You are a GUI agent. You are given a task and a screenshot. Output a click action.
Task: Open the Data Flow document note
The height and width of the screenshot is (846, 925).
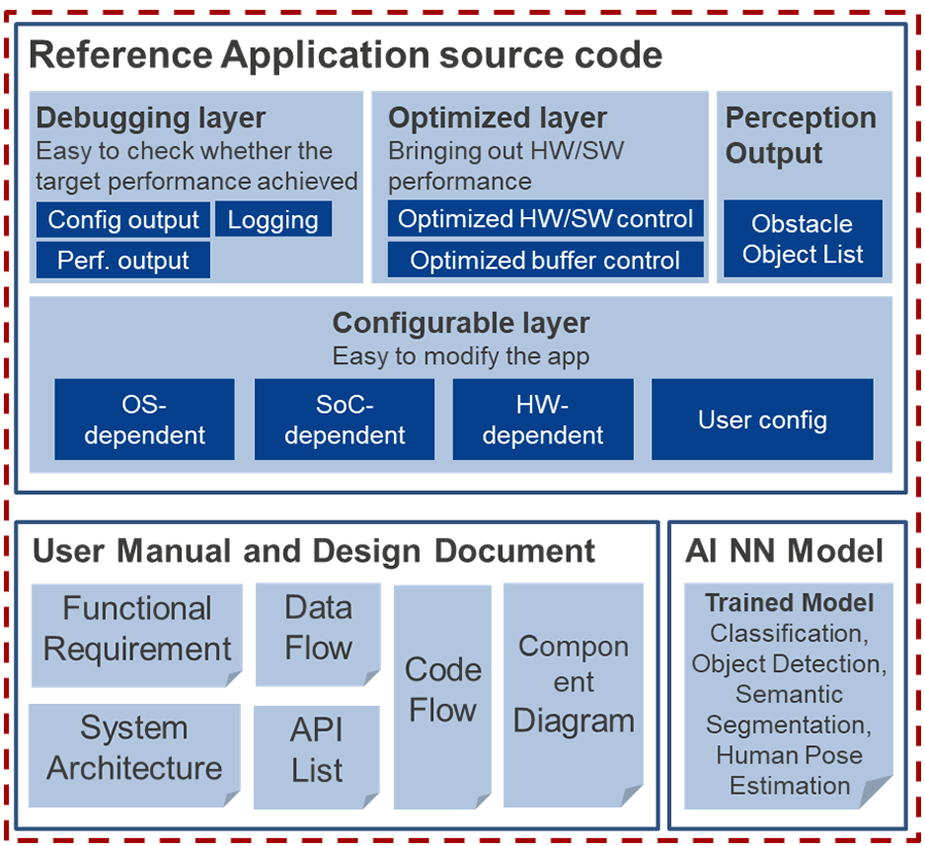tap(317, 629)
